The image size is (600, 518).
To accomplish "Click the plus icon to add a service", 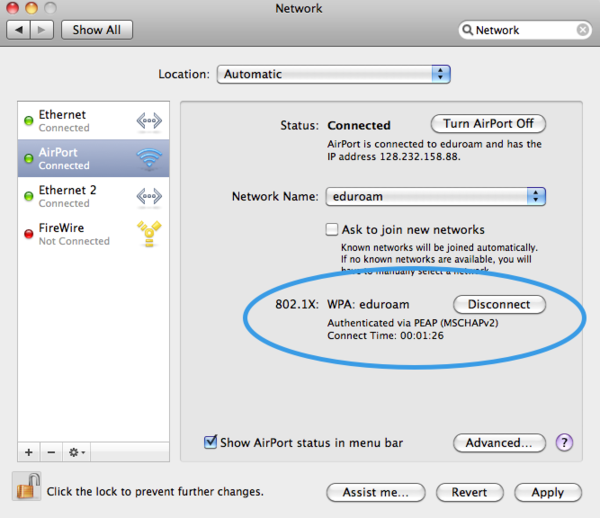I will (29, 452).
